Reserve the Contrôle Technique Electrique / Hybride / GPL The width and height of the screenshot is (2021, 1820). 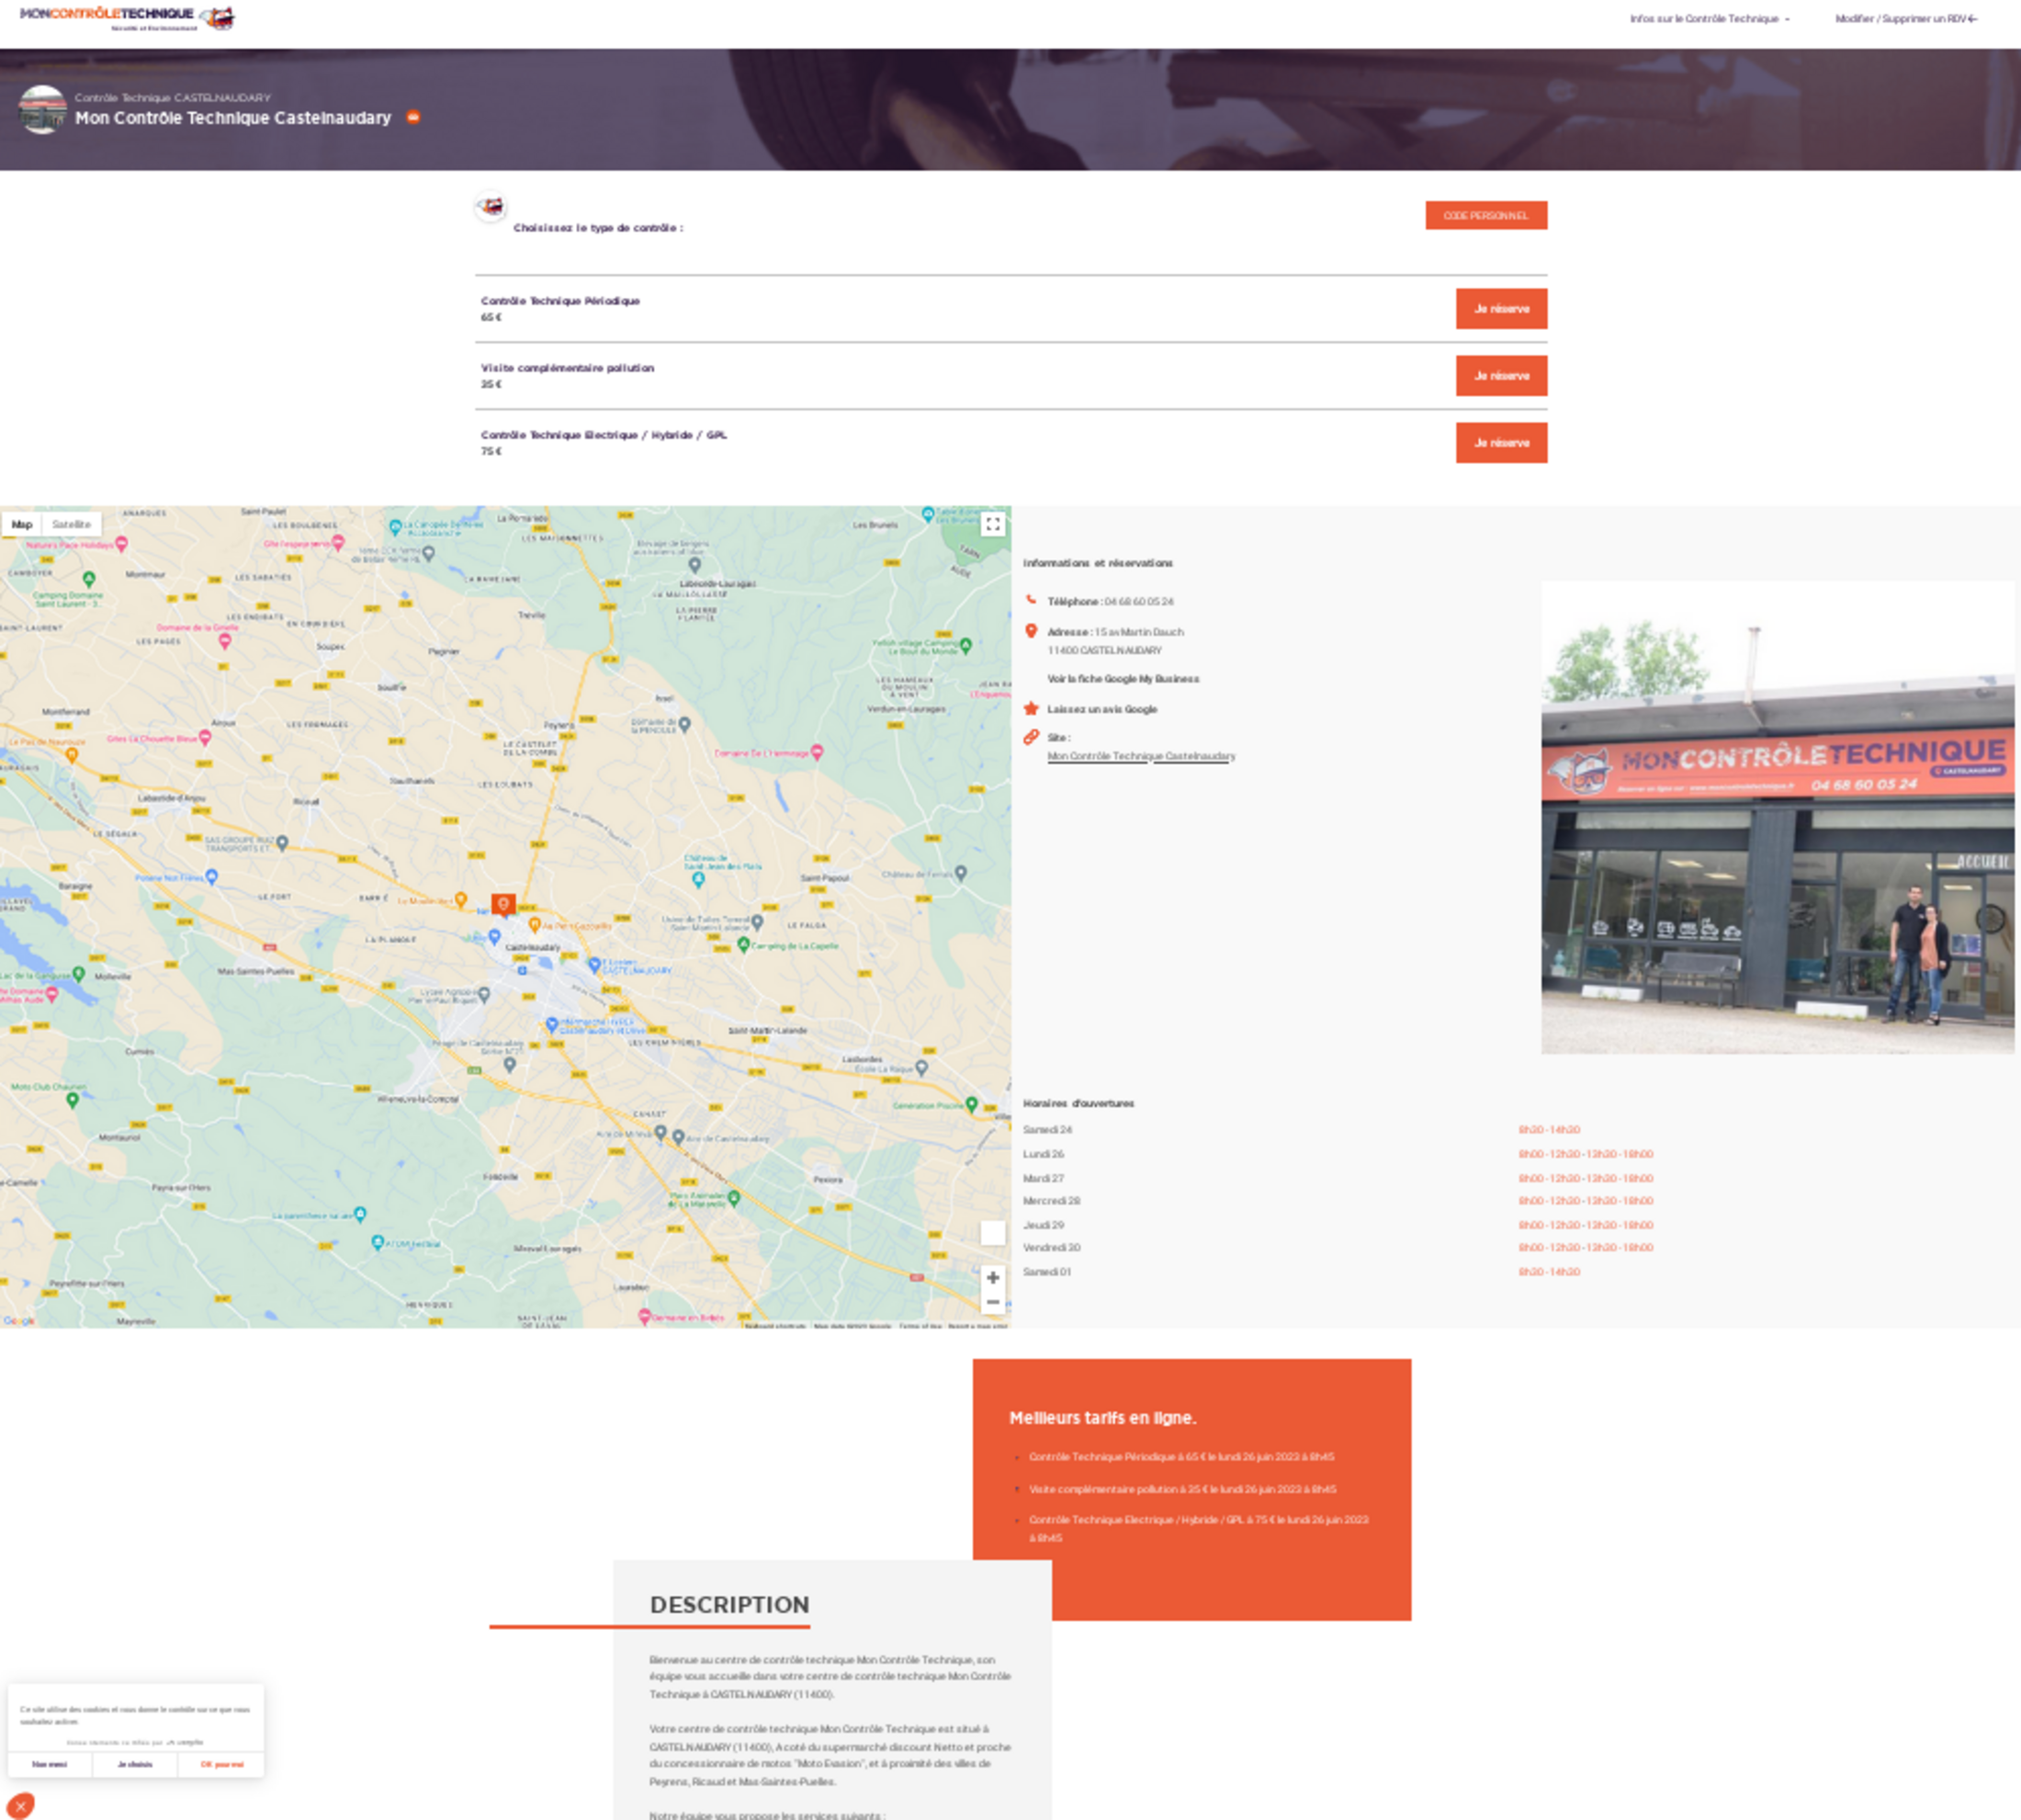(x=1500, y=443)
